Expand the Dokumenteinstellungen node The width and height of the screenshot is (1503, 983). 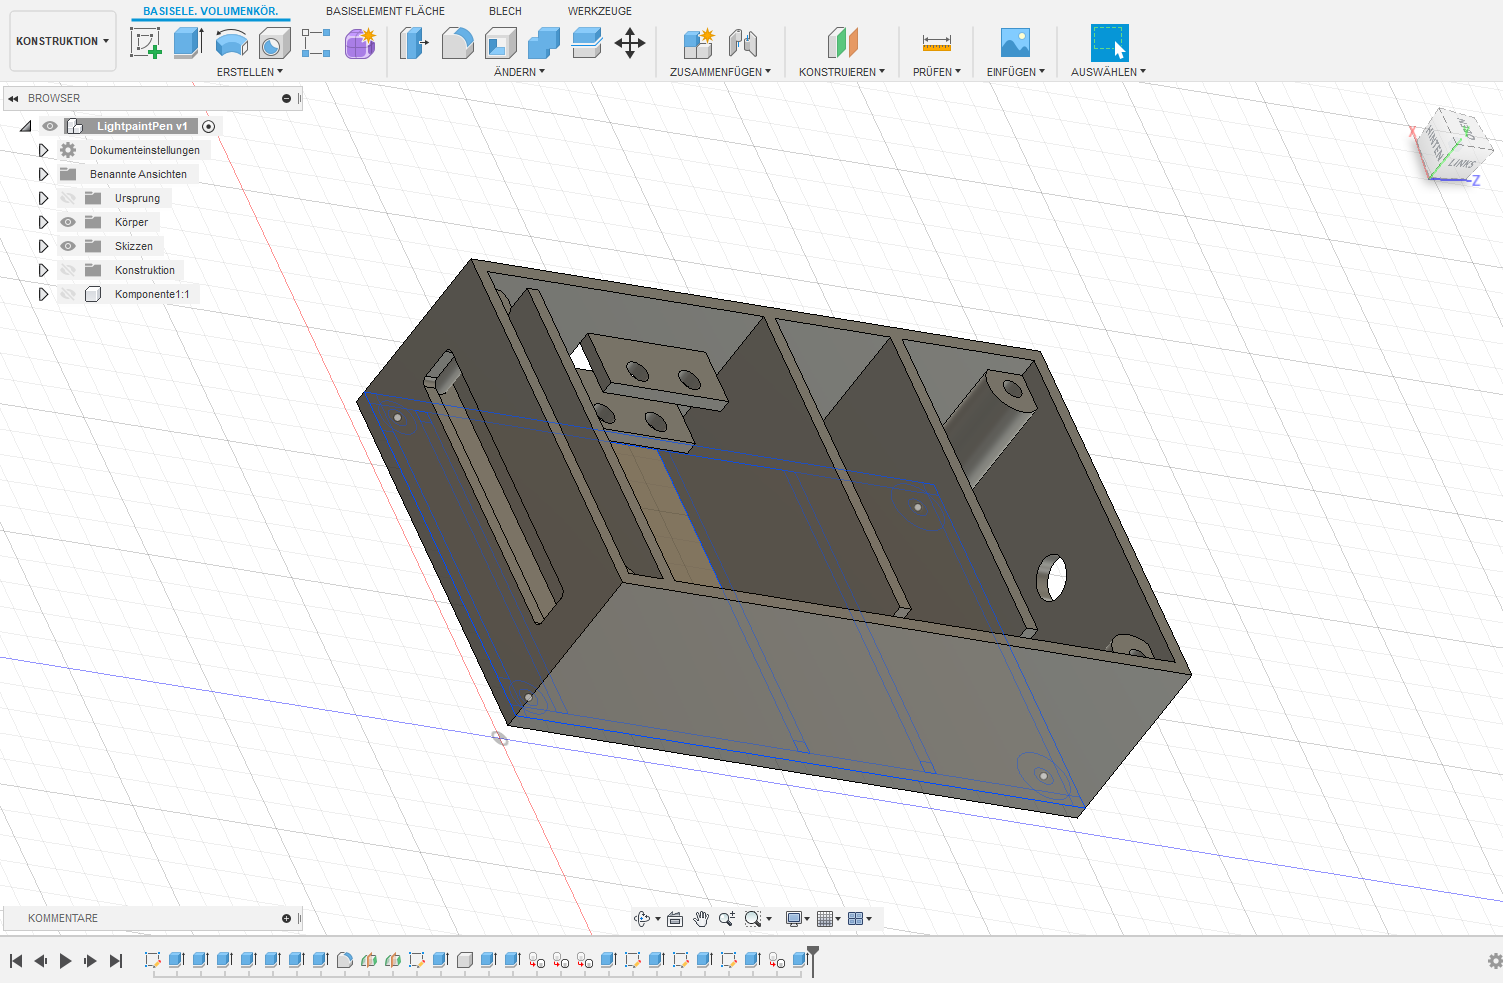pos(43,150)
